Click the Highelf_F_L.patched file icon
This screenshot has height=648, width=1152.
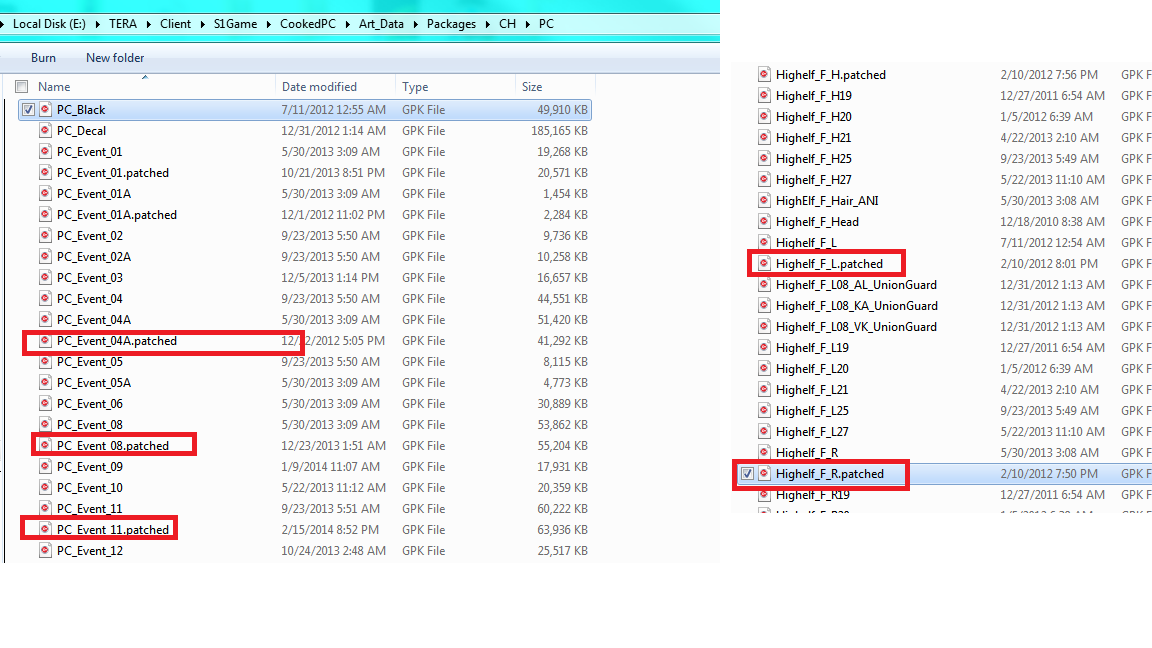point(764,264)
